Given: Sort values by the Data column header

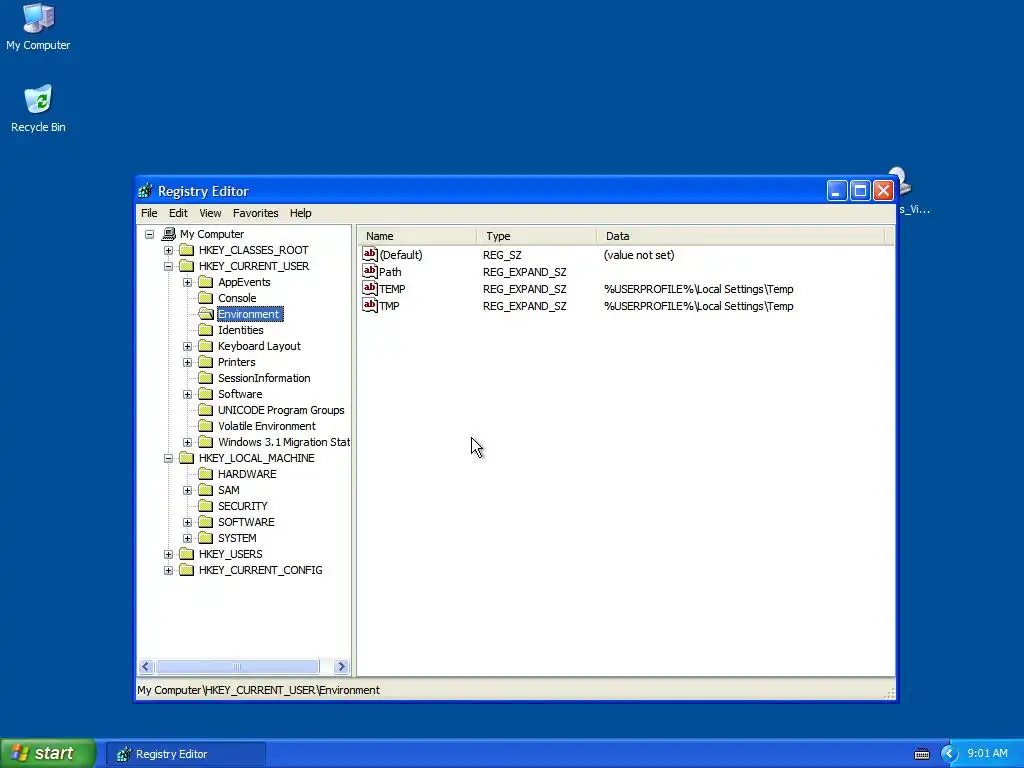Looking at the screenshot, I should point(741,236).
